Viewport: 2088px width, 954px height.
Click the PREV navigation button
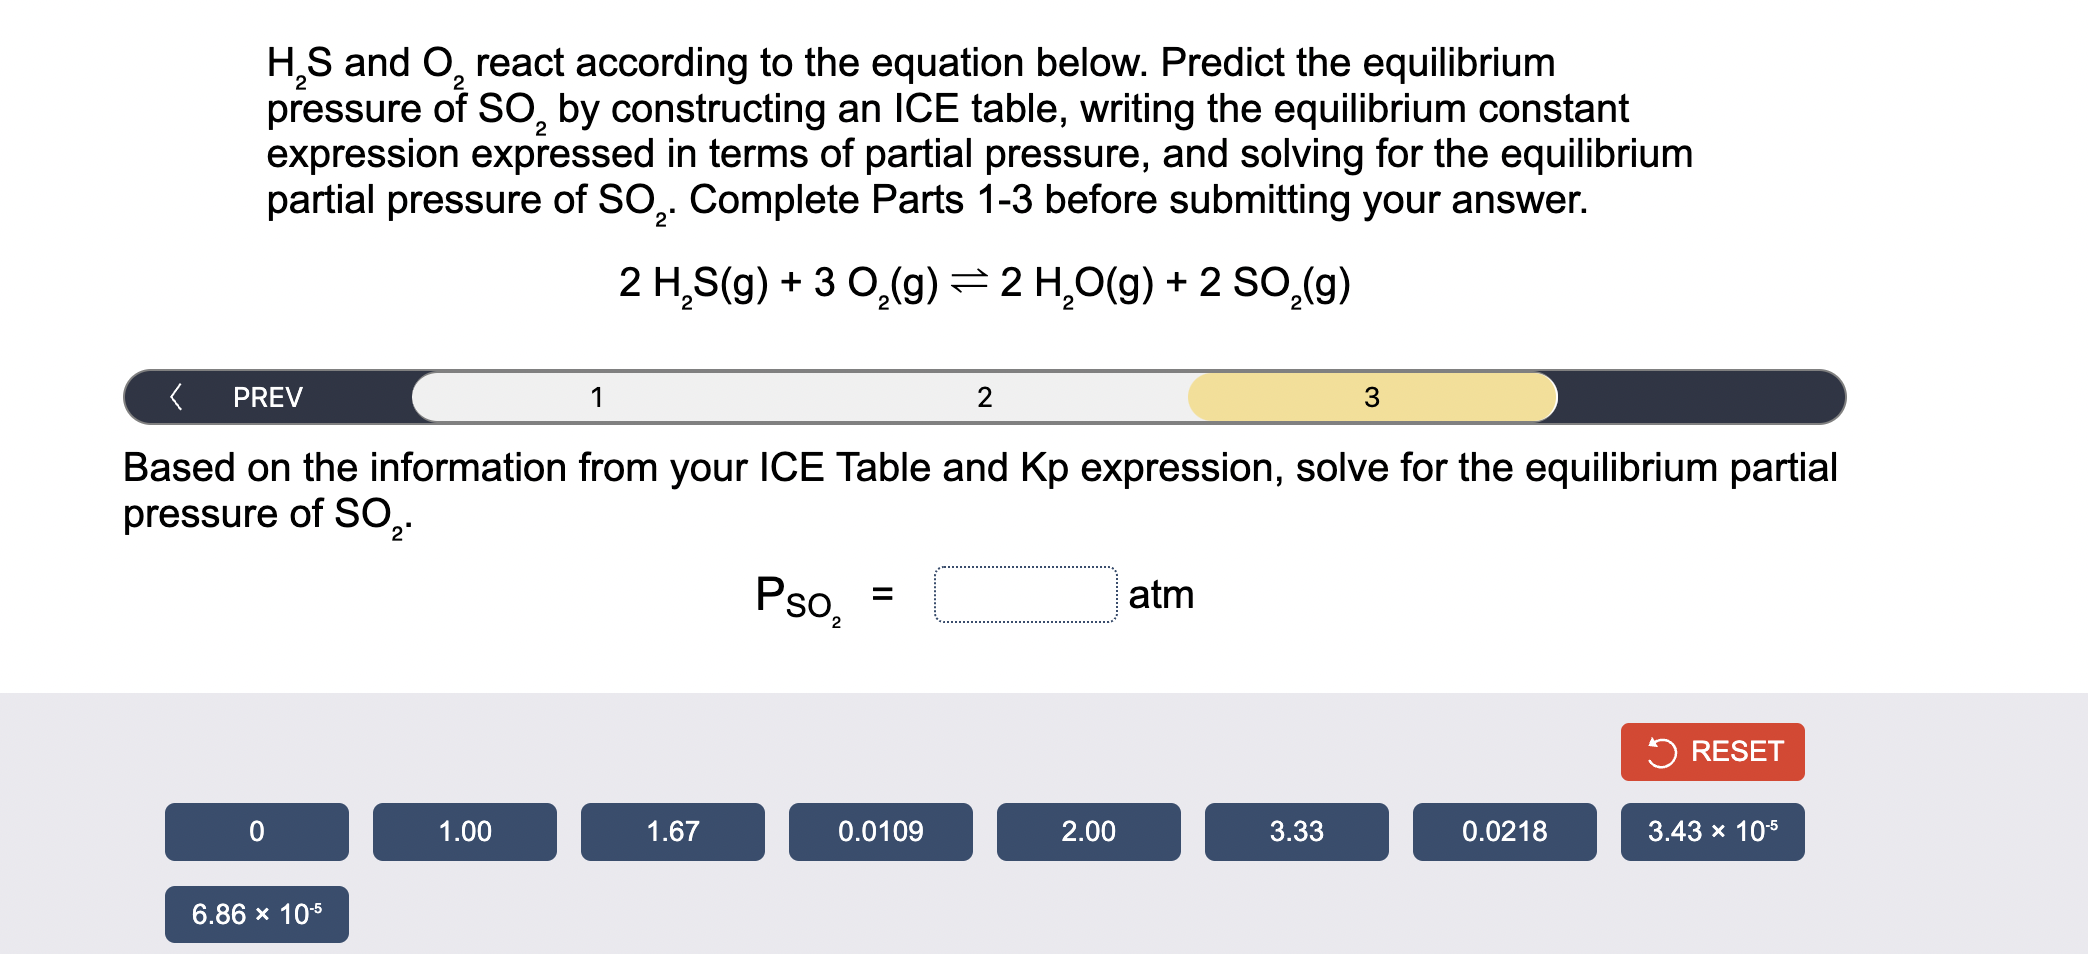[x=266, y=396]
